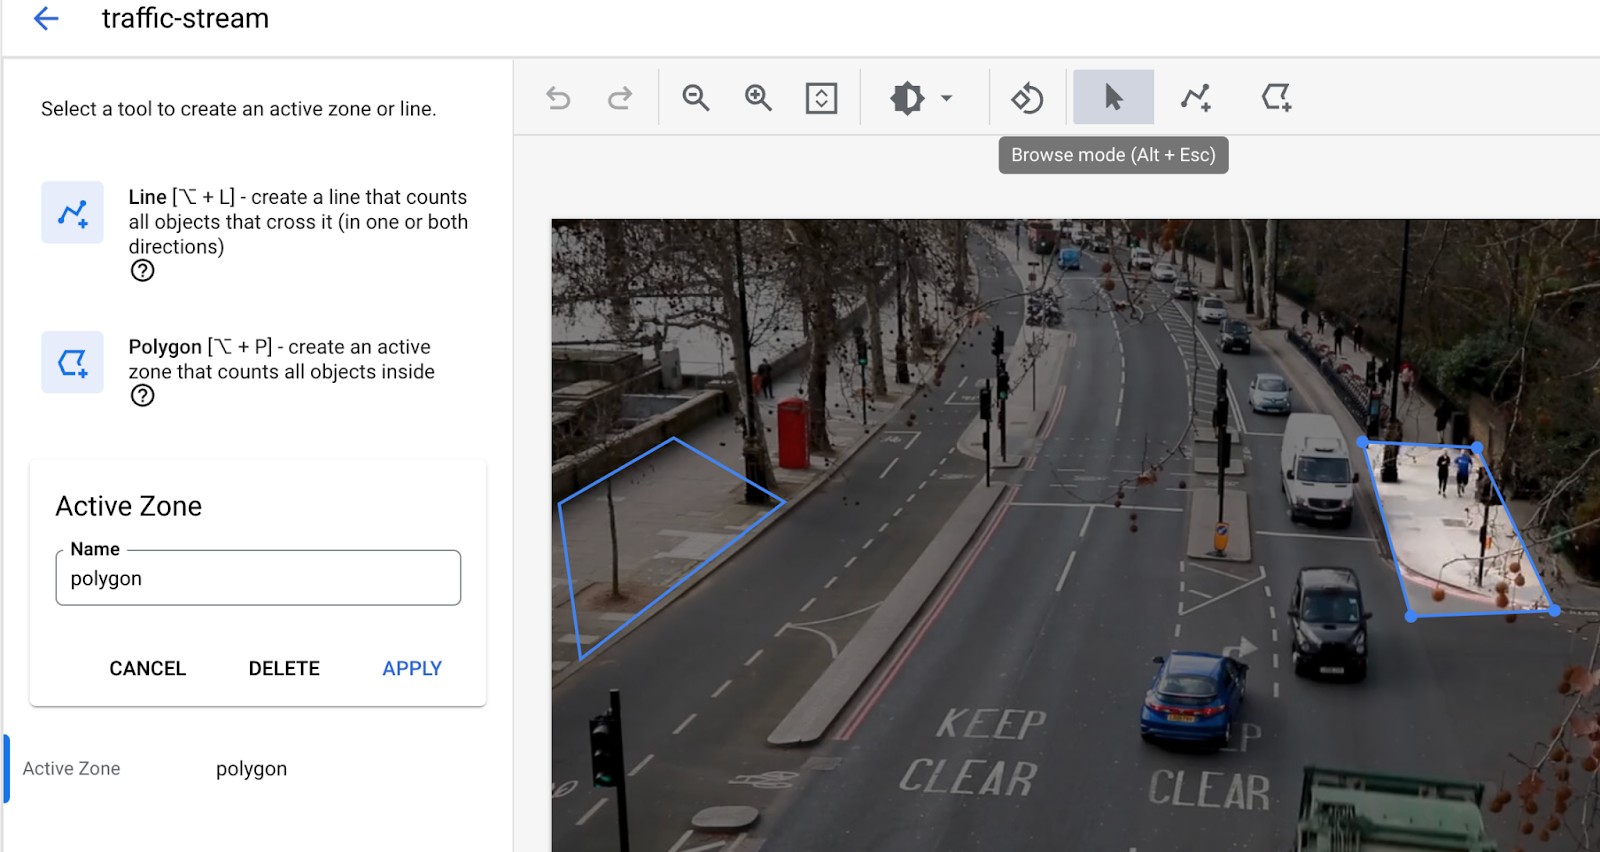1600x852 pixels.
Task: Zoom in on the video frame
Action: pyautogui.click(x=759, y=98)
